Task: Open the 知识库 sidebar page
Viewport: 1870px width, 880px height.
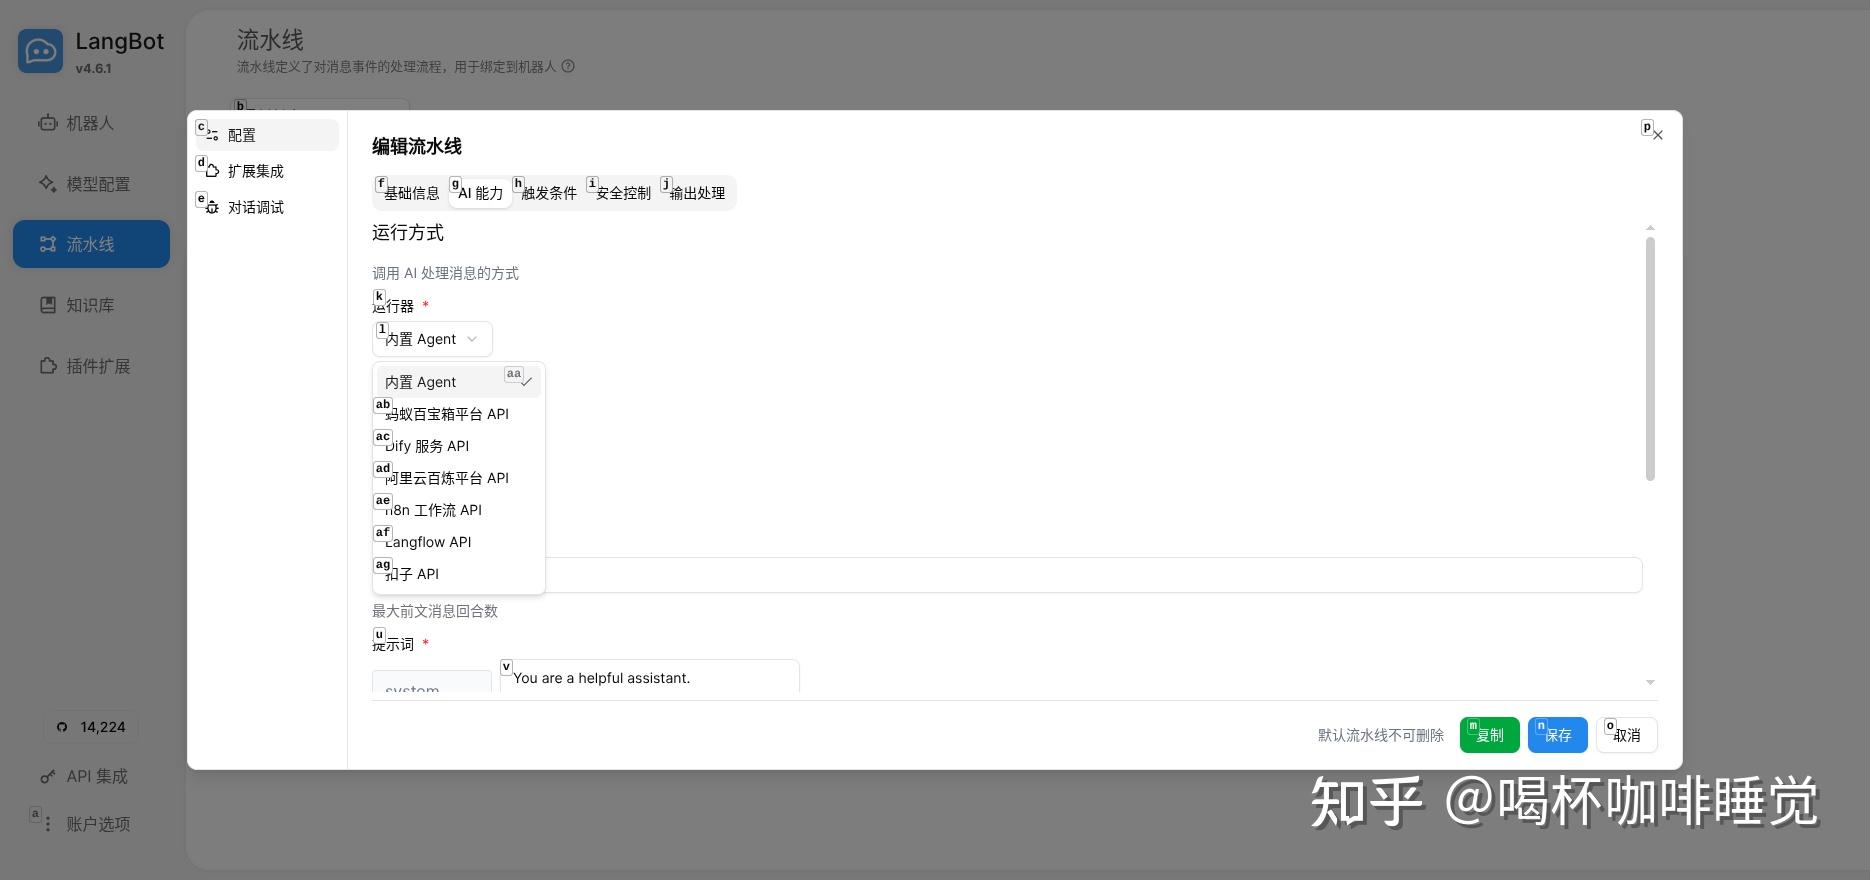Action: [x=91, y=305]
